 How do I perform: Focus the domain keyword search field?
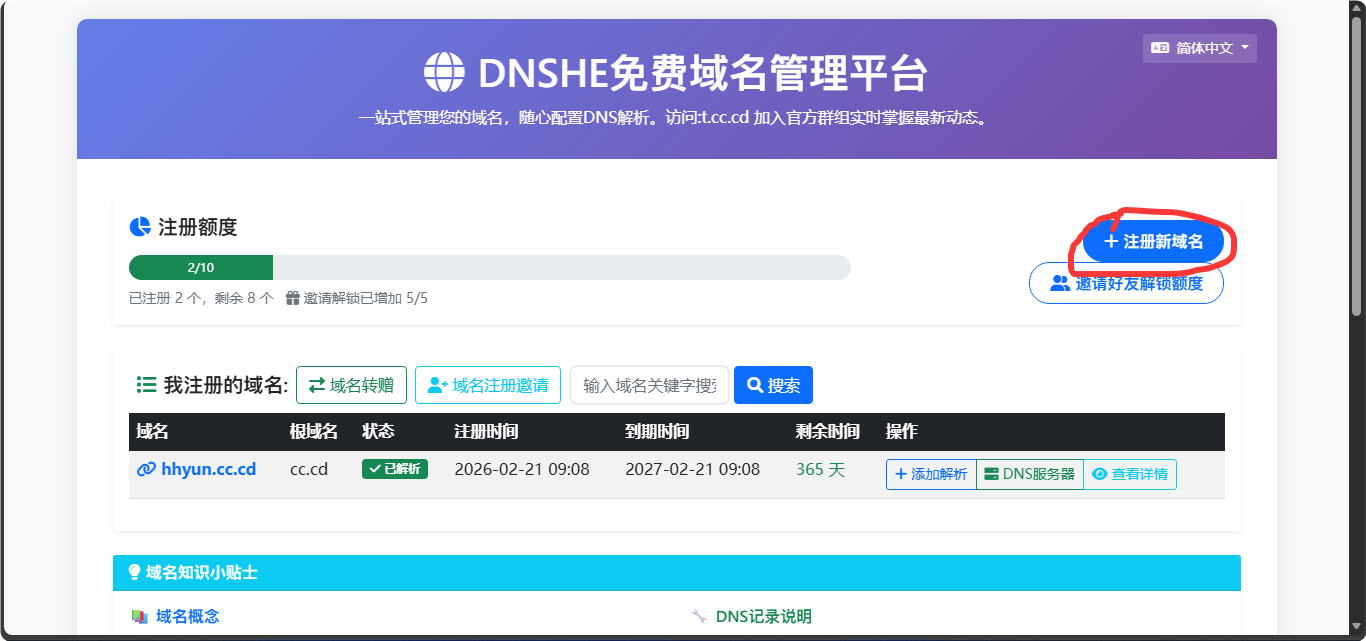649,385
